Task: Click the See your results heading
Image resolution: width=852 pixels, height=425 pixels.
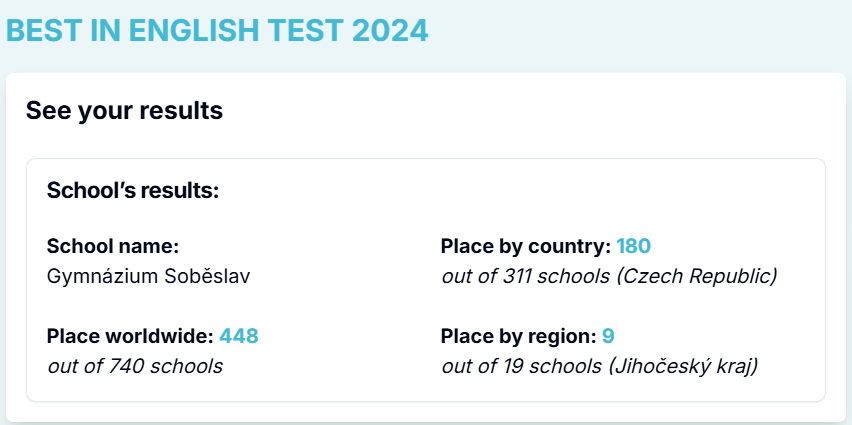Action: [x=124, y=110]
